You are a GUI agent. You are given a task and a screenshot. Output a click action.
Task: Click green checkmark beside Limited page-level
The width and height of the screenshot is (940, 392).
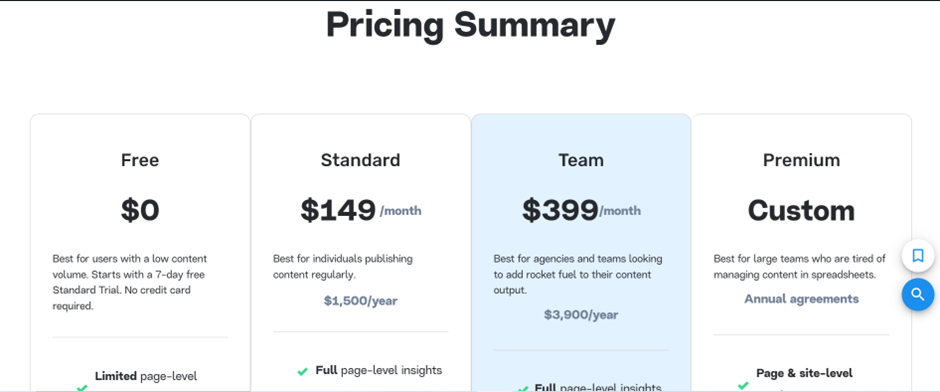point(82,388)
